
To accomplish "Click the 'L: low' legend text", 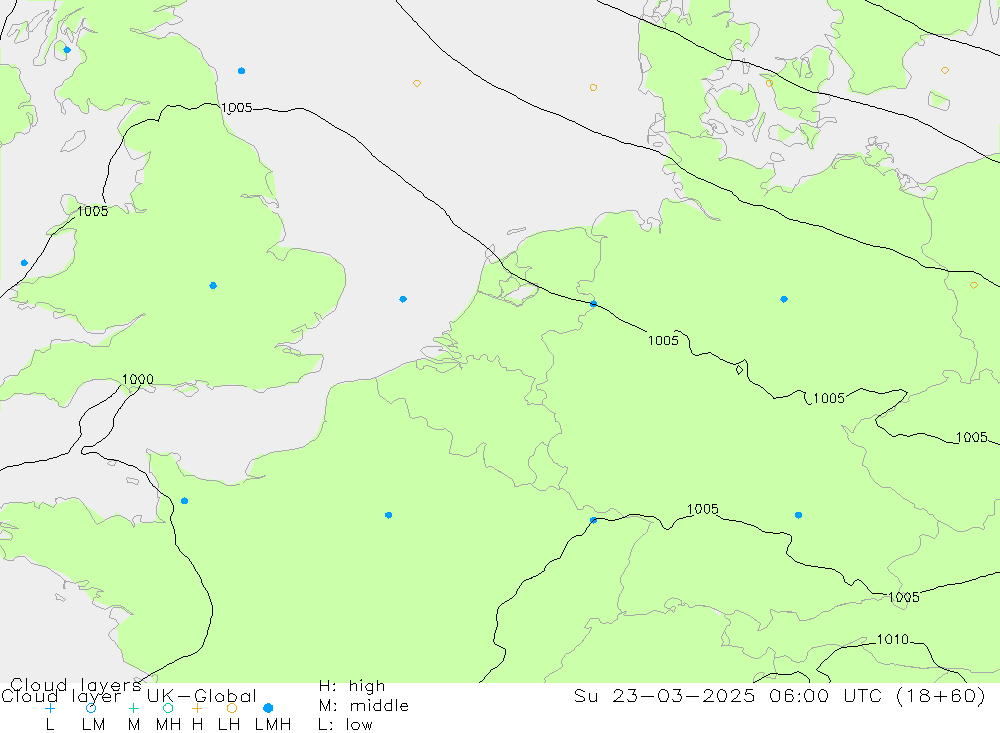I will coord(346,725).
